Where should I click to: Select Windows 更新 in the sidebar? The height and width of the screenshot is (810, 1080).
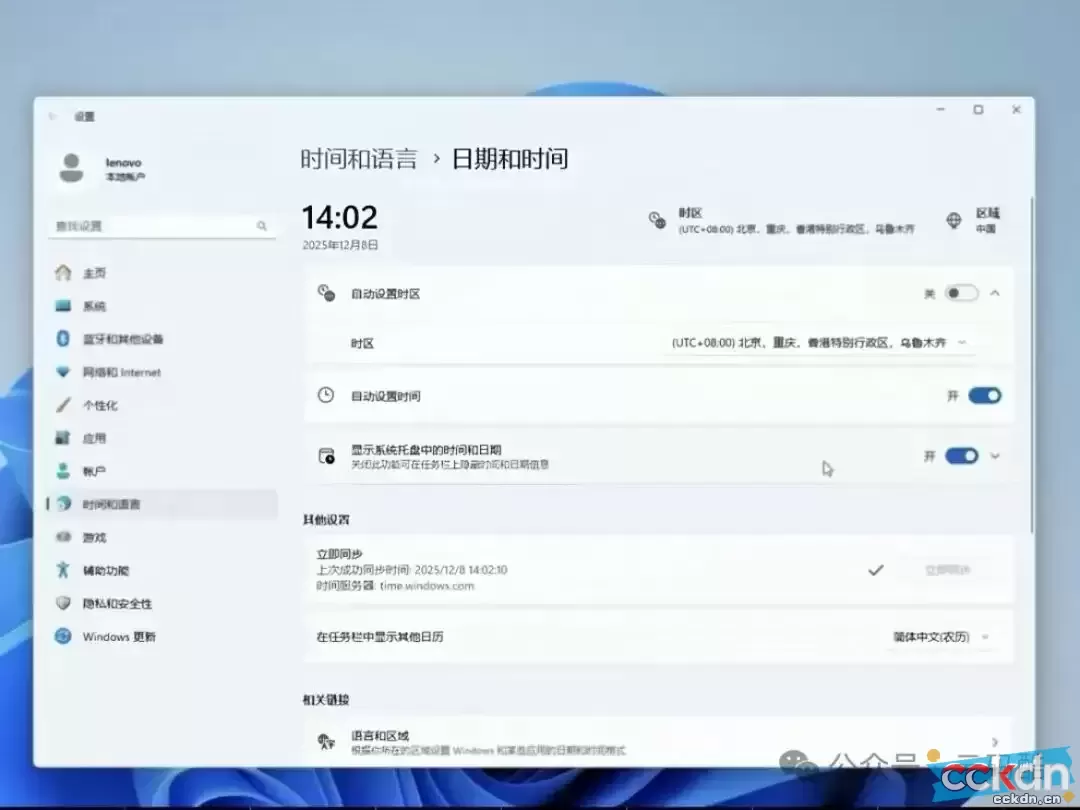[x=163, y=636]
